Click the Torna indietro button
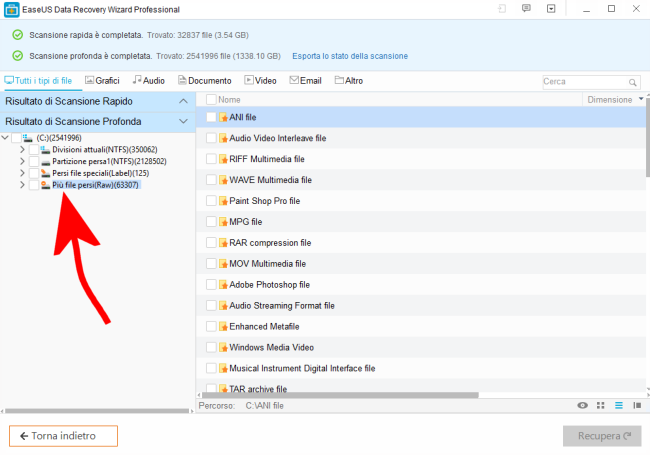The image size is (650, 455). pyautogui.click(x=63, y=436)
